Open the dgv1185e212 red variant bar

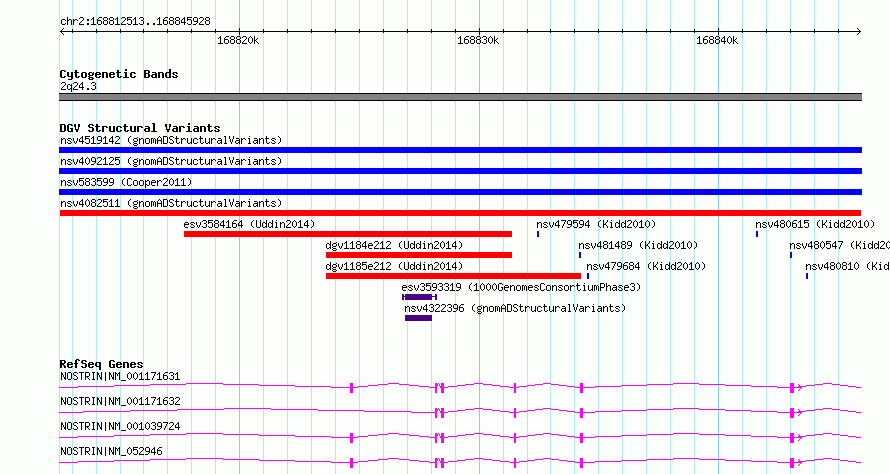point(454,276)
